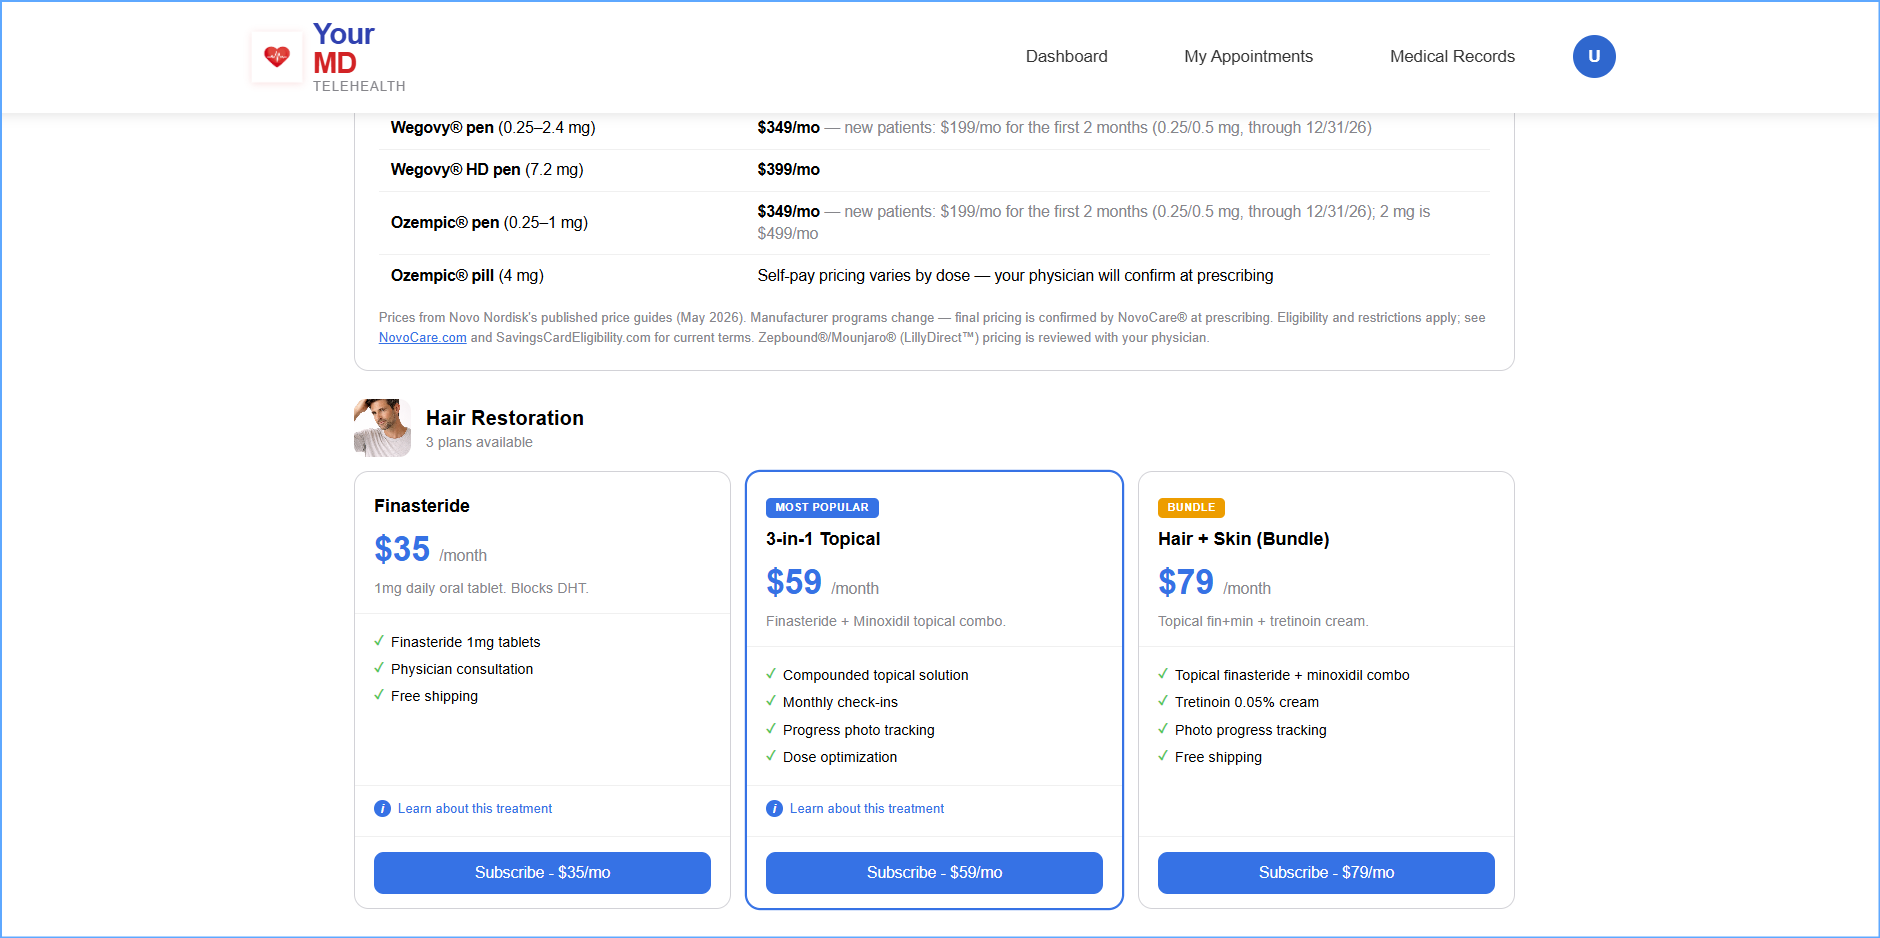Click the MOST POPULAR badge
This screenshot has height=938, width=1880.
[822, 508]
